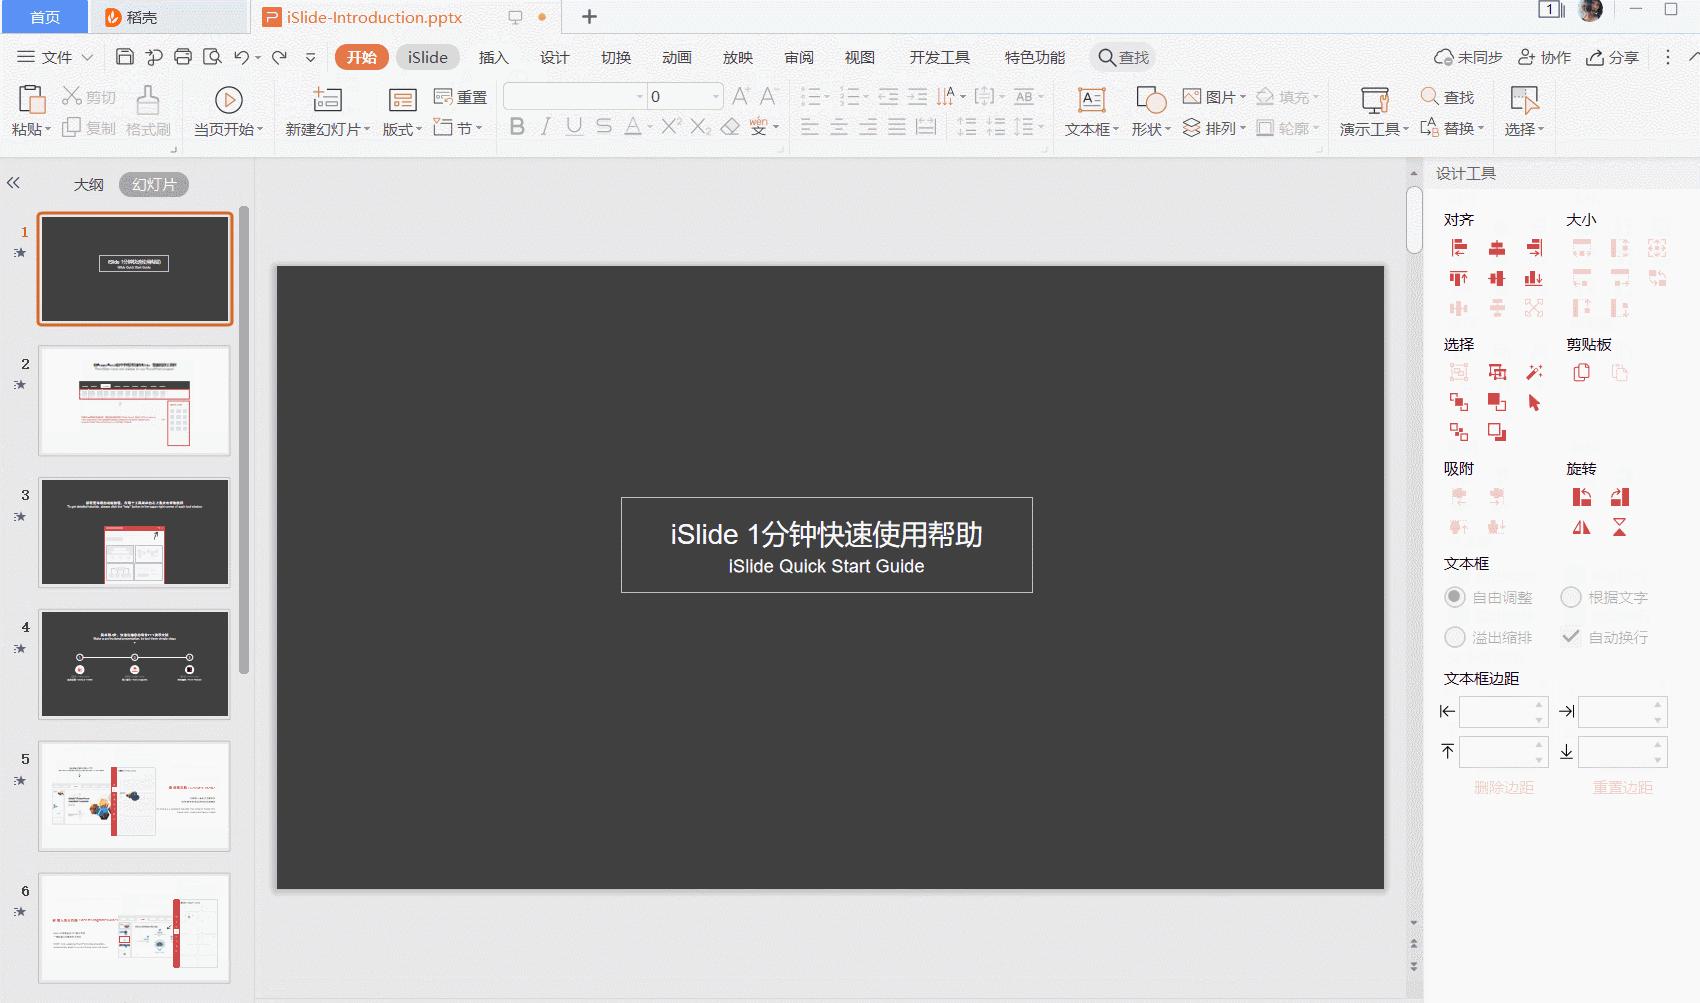Image resolution: width=1700 pixels, height=1003 pixels.
Task: Click the 重置 reset button
Action: point(461,97)
